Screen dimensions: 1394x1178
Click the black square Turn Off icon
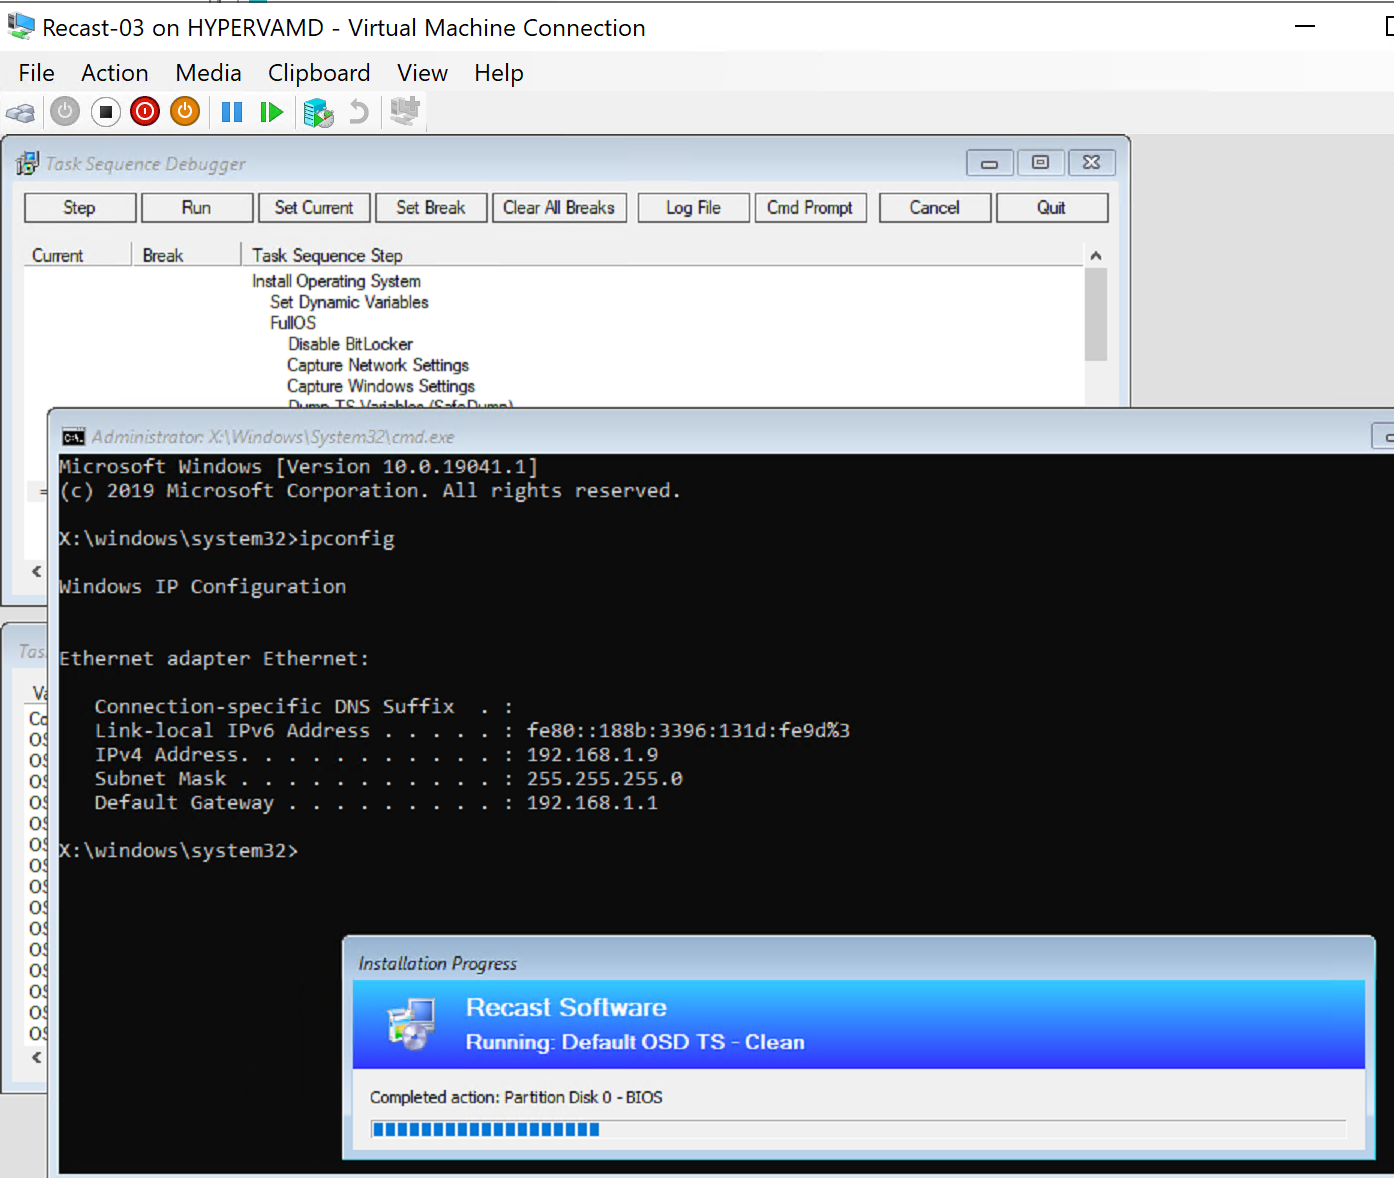tap(105, 112)
